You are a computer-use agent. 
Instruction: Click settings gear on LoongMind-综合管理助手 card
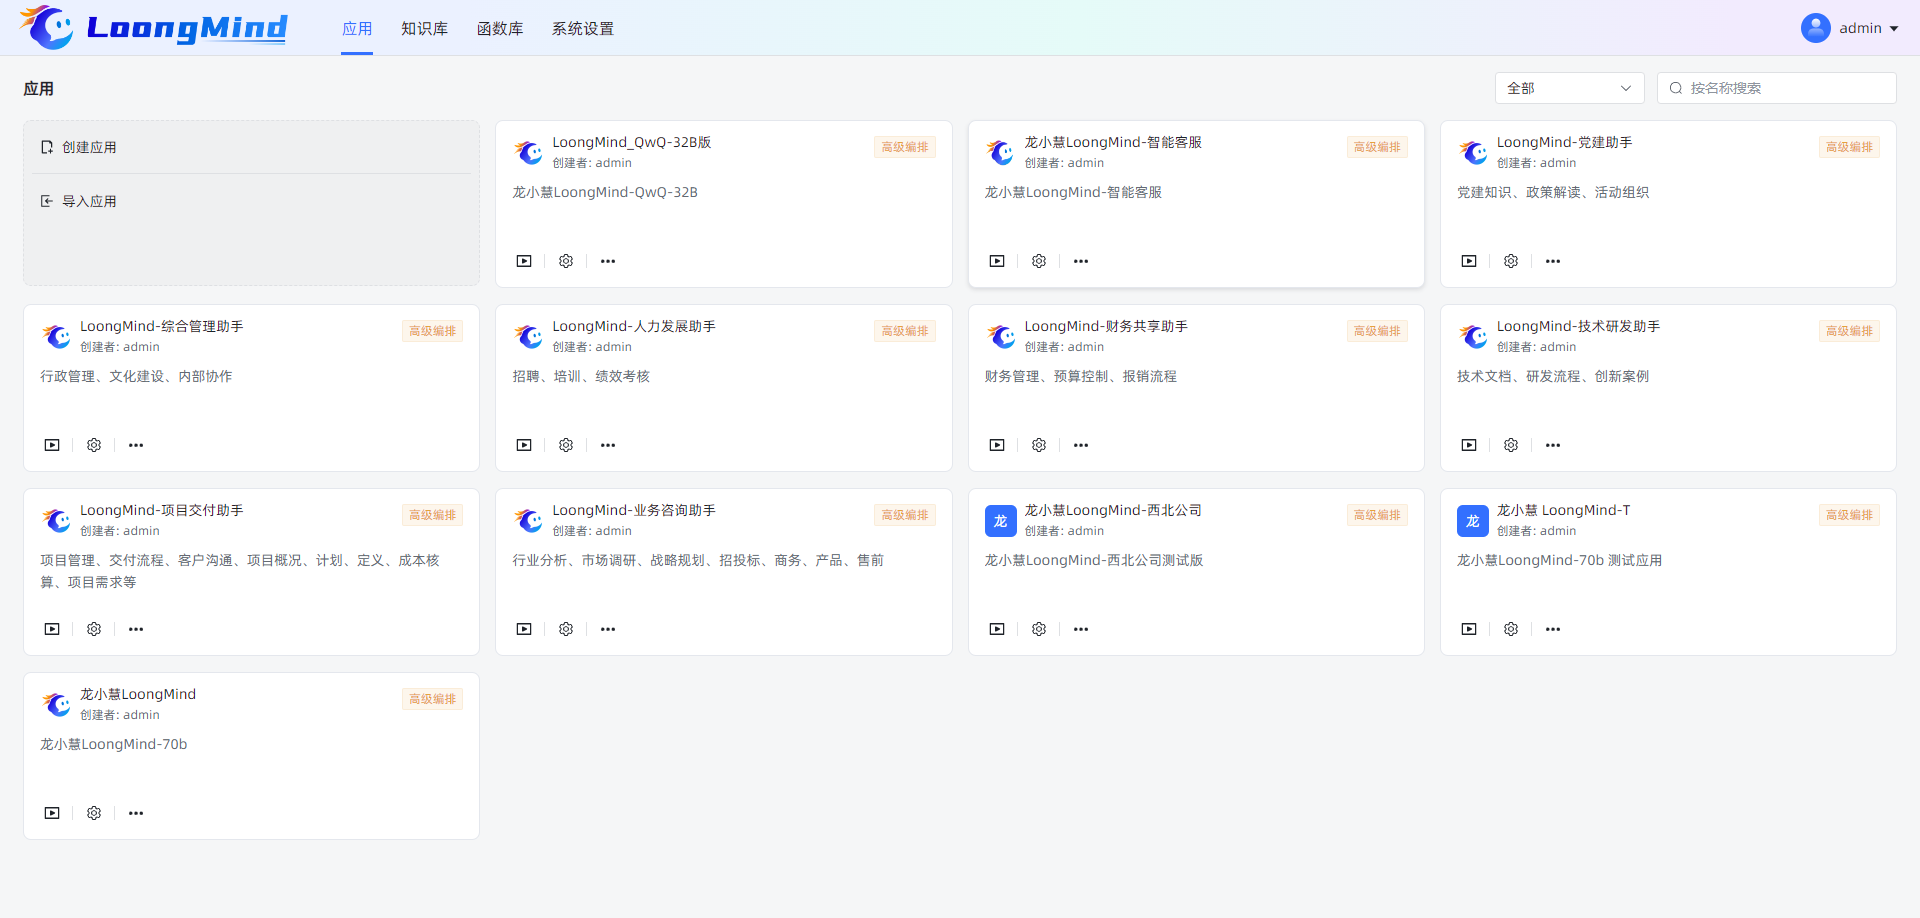[94, 445]
